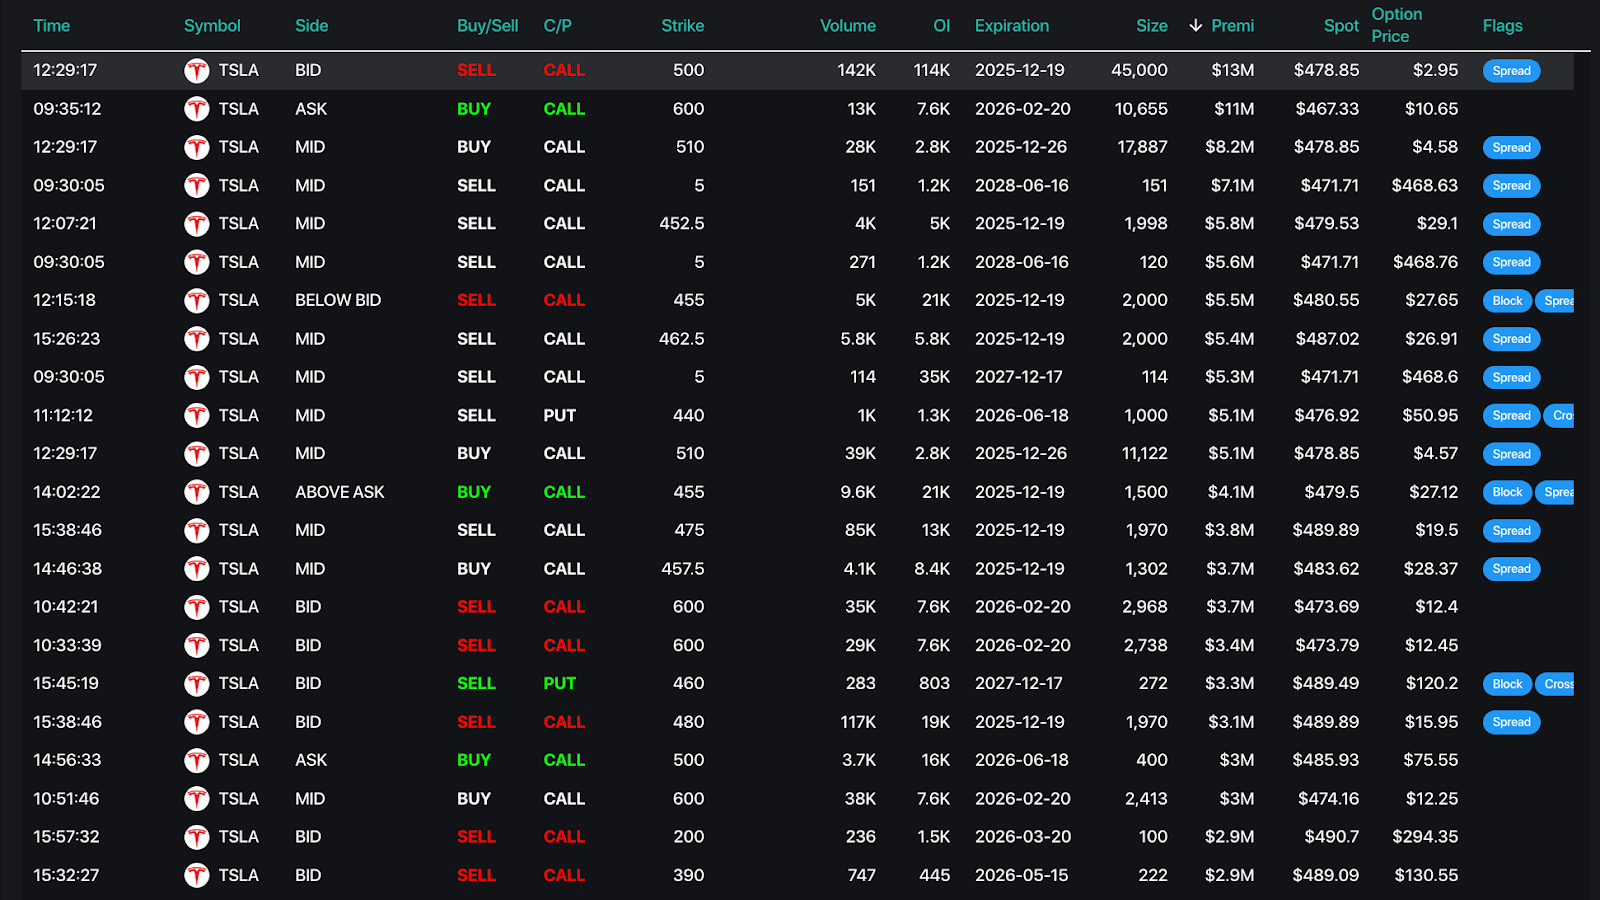Screen dimensions: 1600x900
Task: Click Tesla logo in the 15:32:27 row
Action: click(197, 876)
